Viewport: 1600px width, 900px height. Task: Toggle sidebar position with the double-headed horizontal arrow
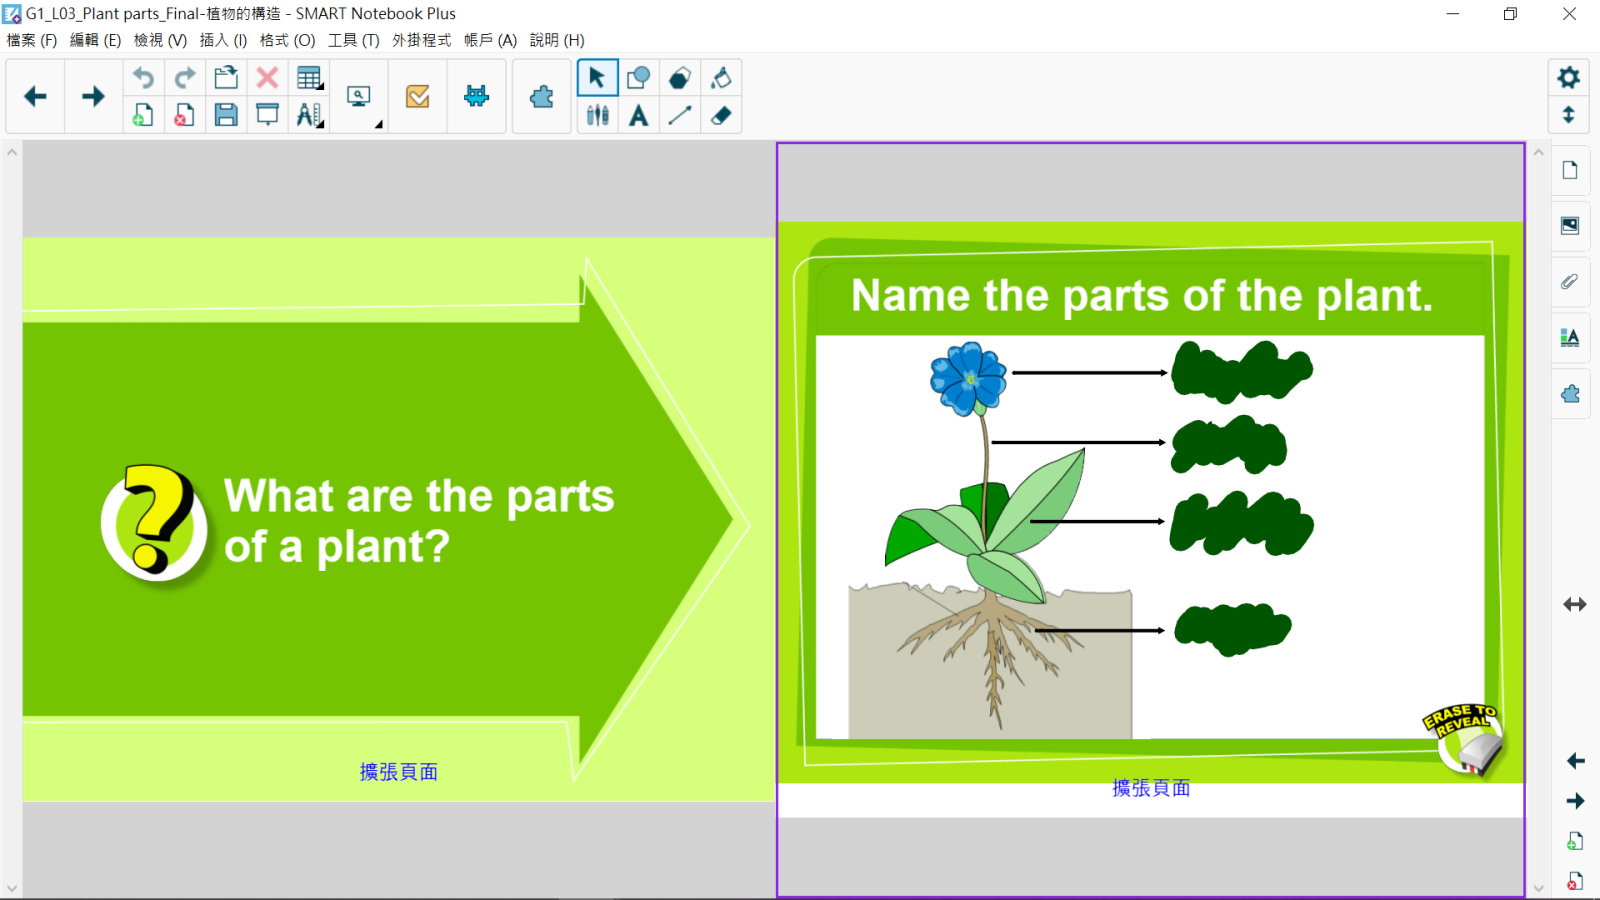[x=1575, y=605]
